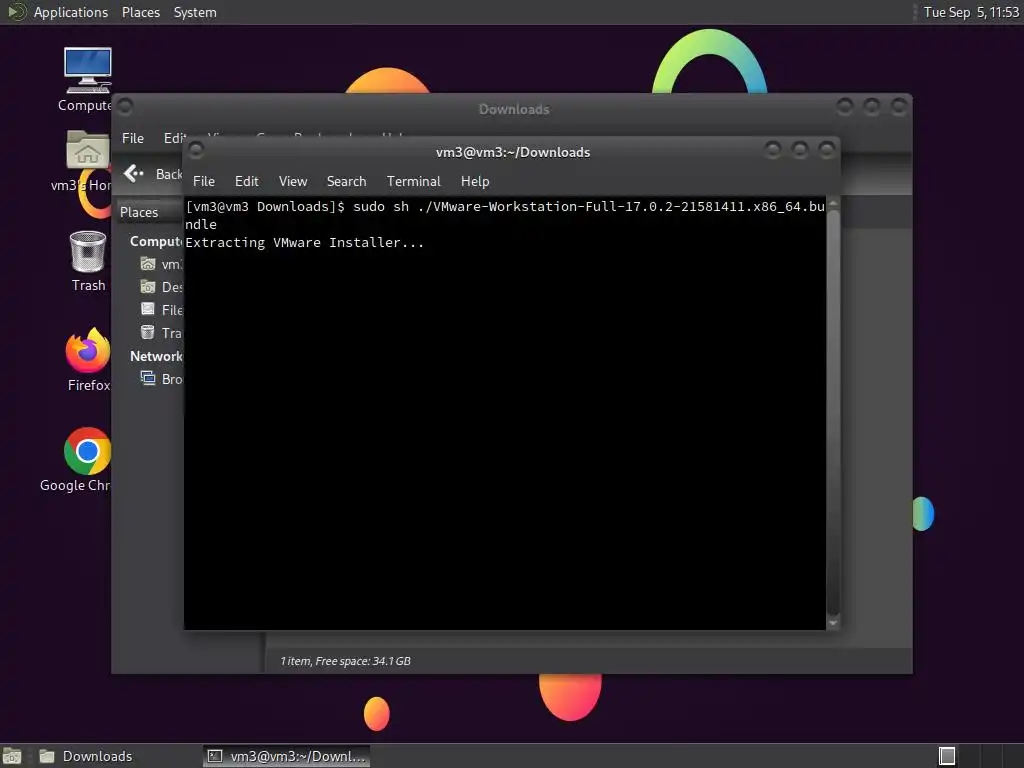Open the Terminal menu in terminal window
1024x768 pixels.
[x=413, y=182]
